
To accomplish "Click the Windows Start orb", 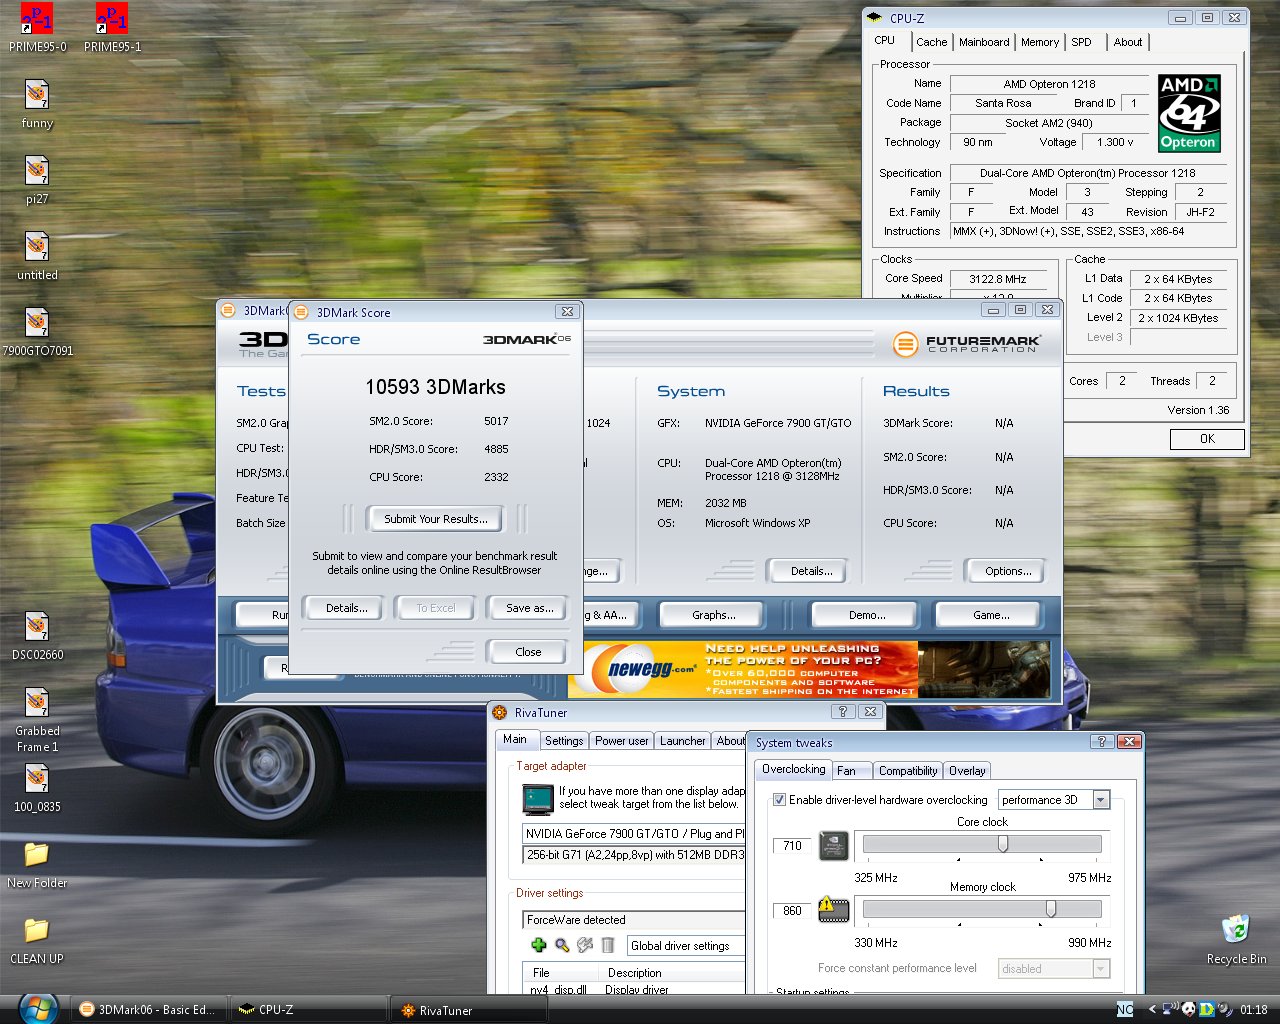I will tap(37, 1008).
